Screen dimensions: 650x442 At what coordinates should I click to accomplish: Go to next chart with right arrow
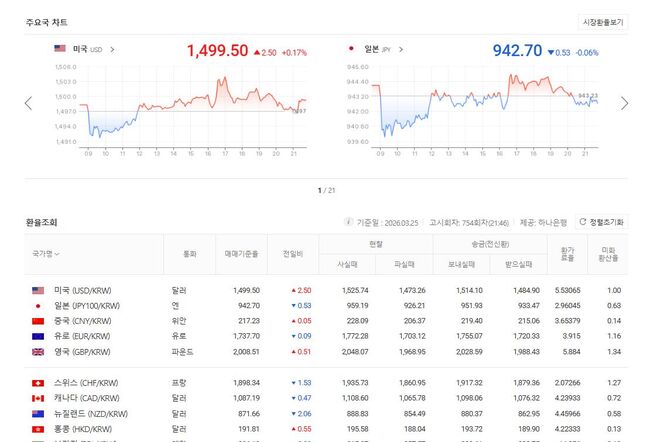coord(625,103)
